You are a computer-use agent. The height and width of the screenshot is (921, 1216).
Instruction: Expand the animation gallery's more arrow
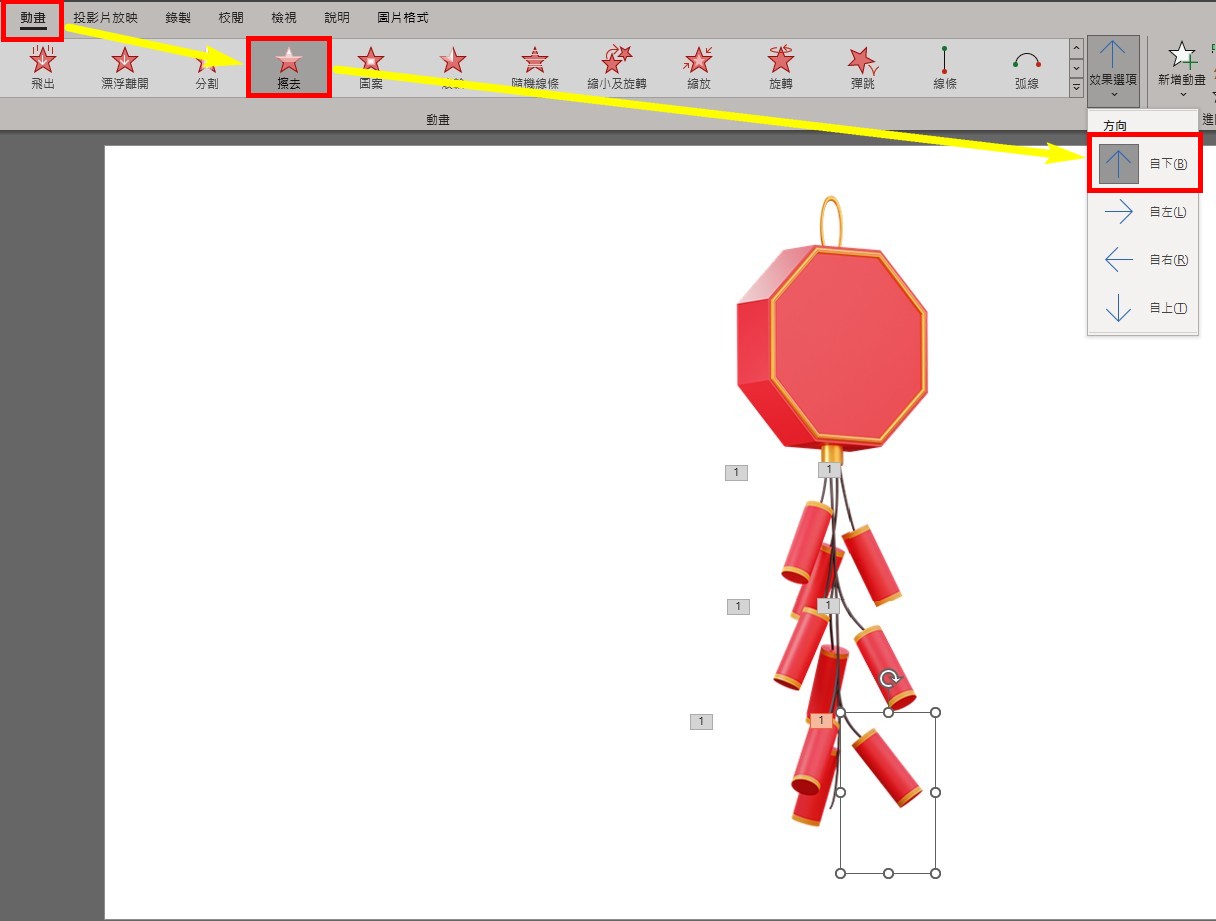1077,89
